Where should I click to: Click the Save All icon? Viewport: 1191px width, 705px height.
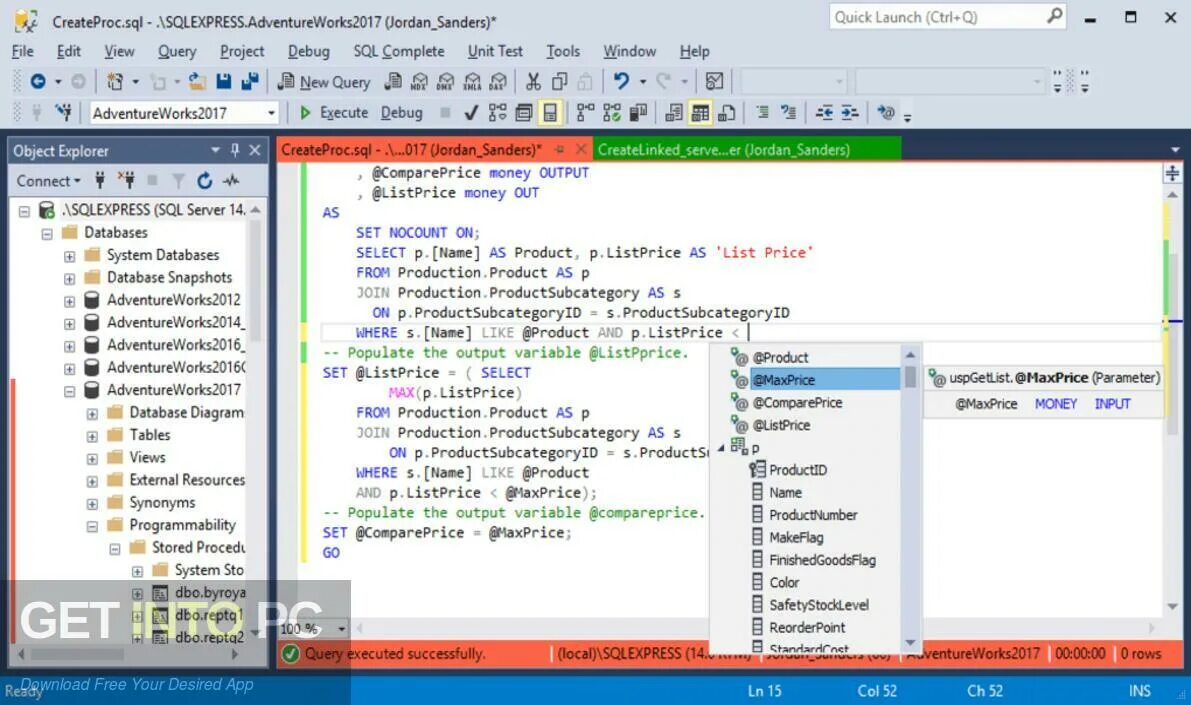250,81
